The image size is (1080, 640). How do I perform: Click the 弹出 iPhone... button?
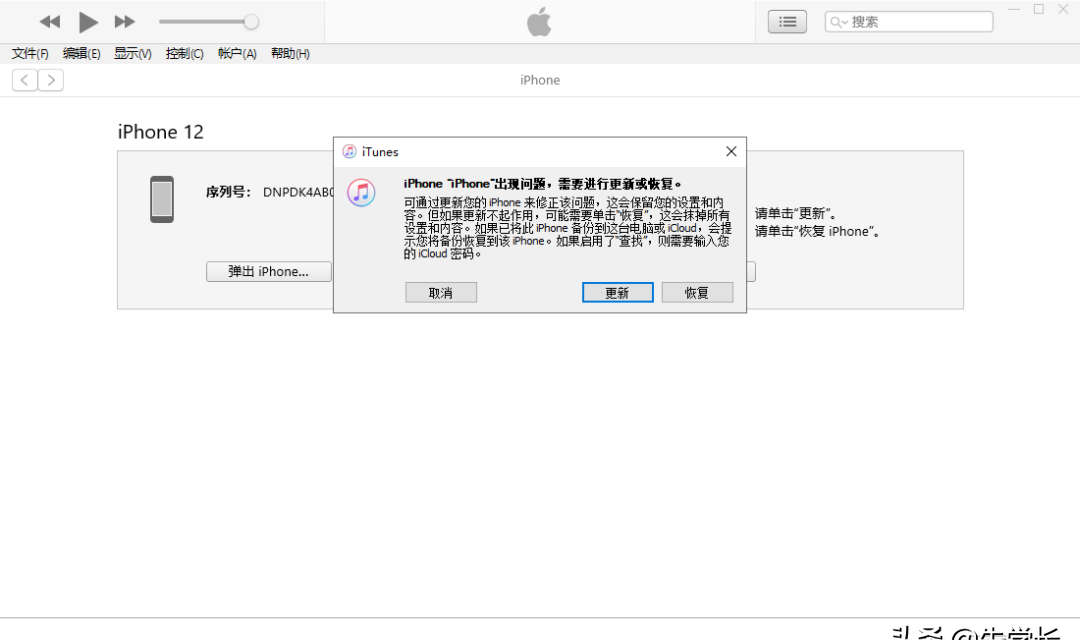pos(269,271)
